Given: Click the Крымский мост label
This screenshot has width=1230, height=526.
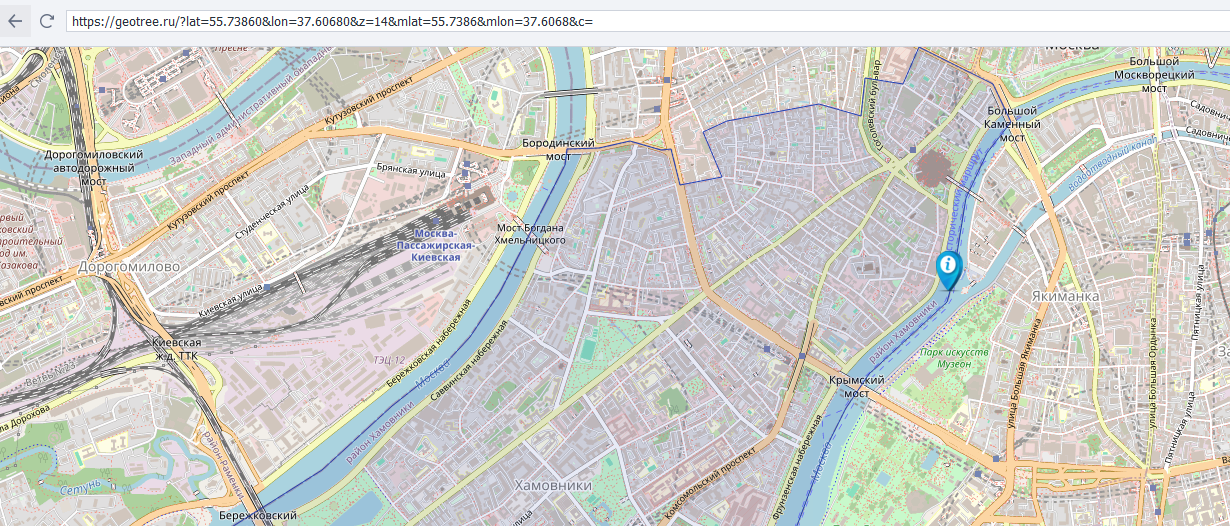Looking at the screenshot, I should click(856, 387).
